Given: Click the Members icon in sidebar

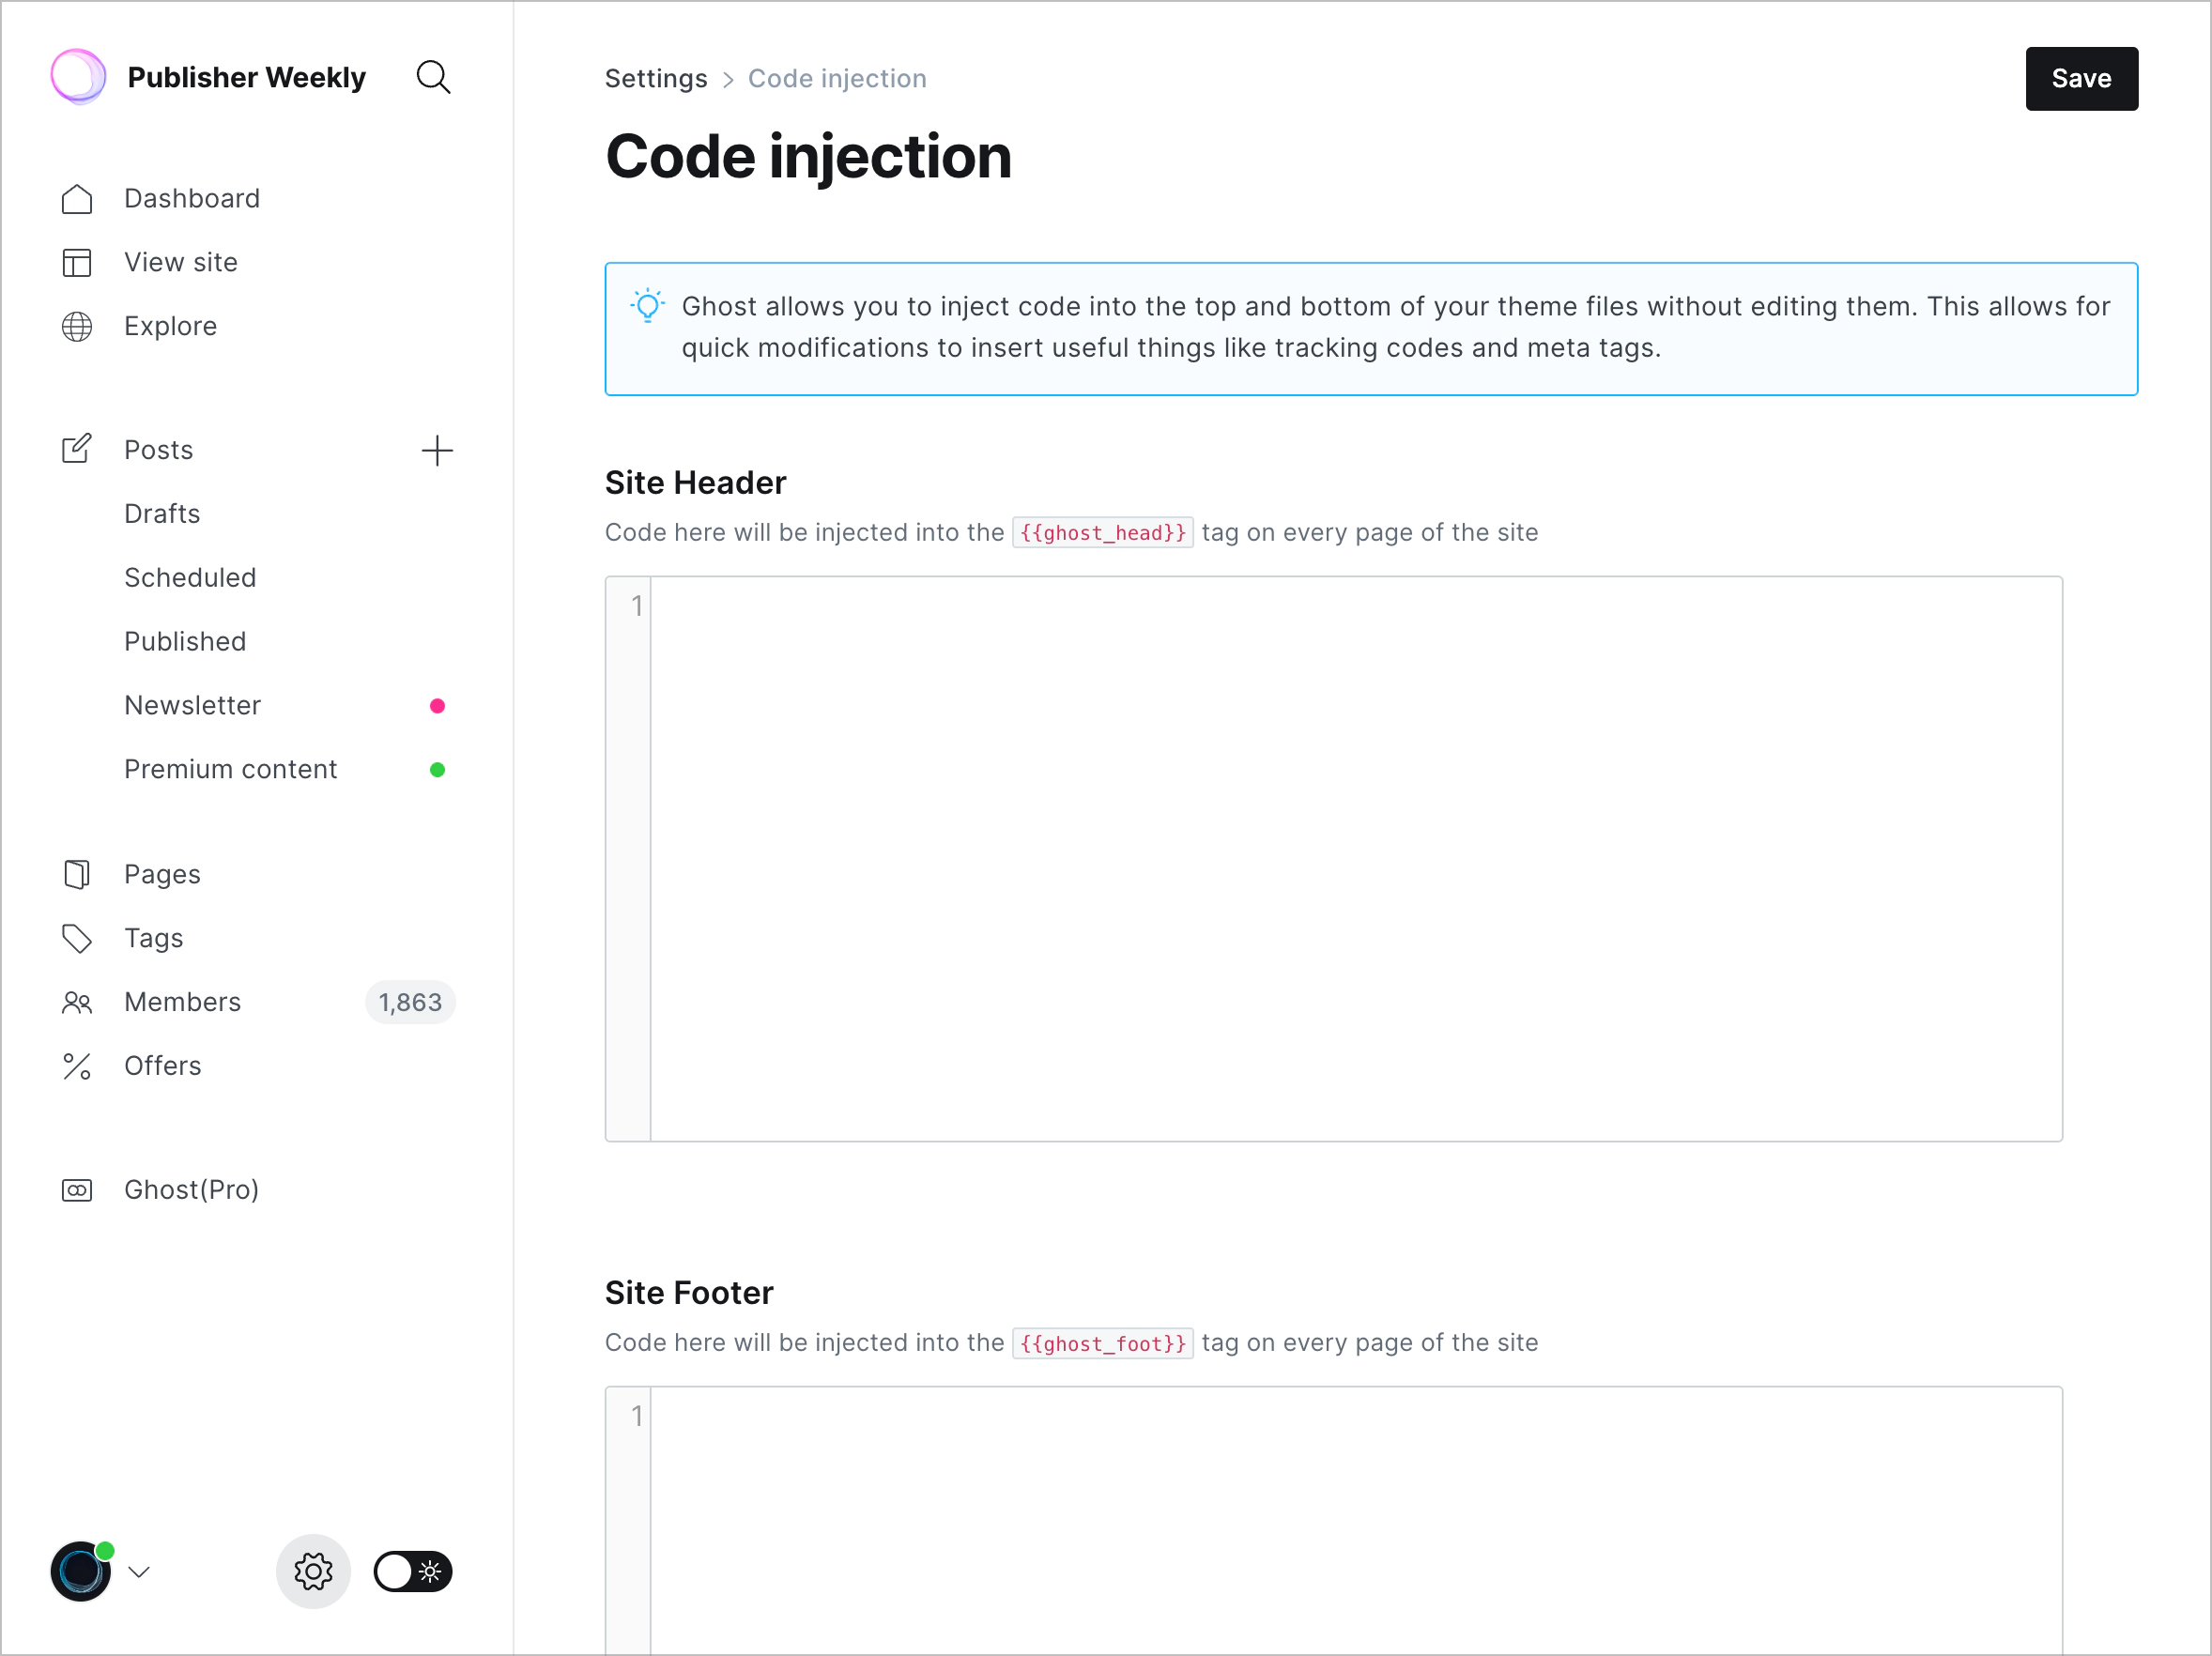Looking at the screenshot, I should tap(78, 1002).
